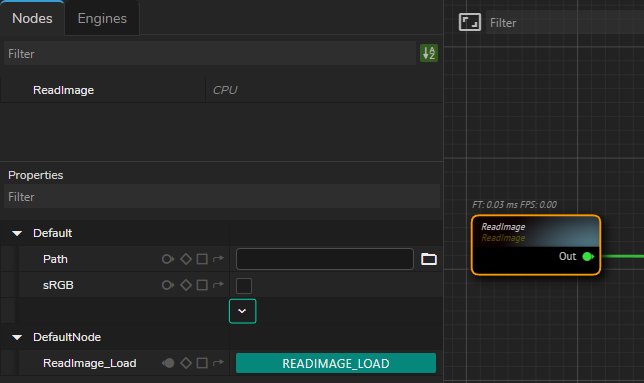The height and width of the screenshot is (383, 644).
Task: Open the folder browse icon for Path
Action: 429,259
